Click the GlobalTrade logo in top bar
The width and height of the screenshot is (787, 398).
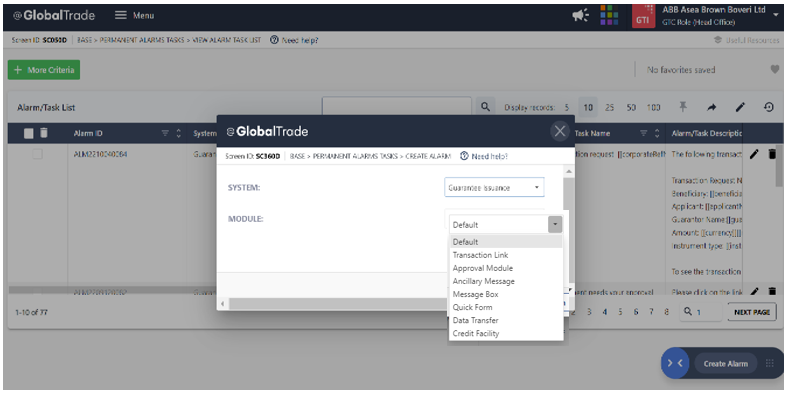pos(54,16)
